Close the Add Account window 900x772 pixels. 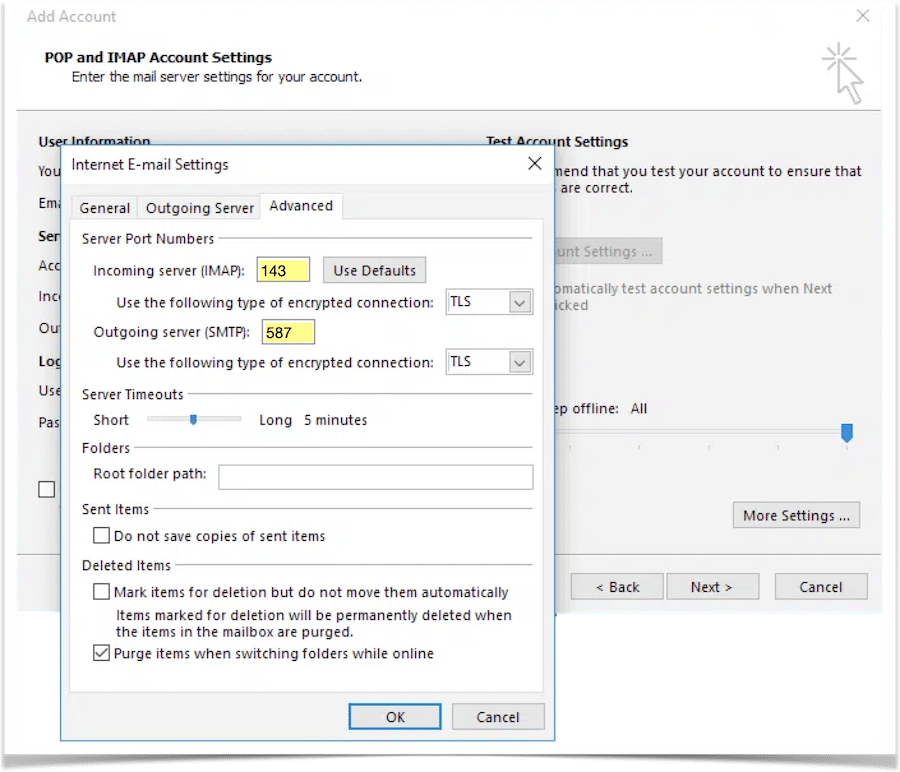(x=863, y=16)
